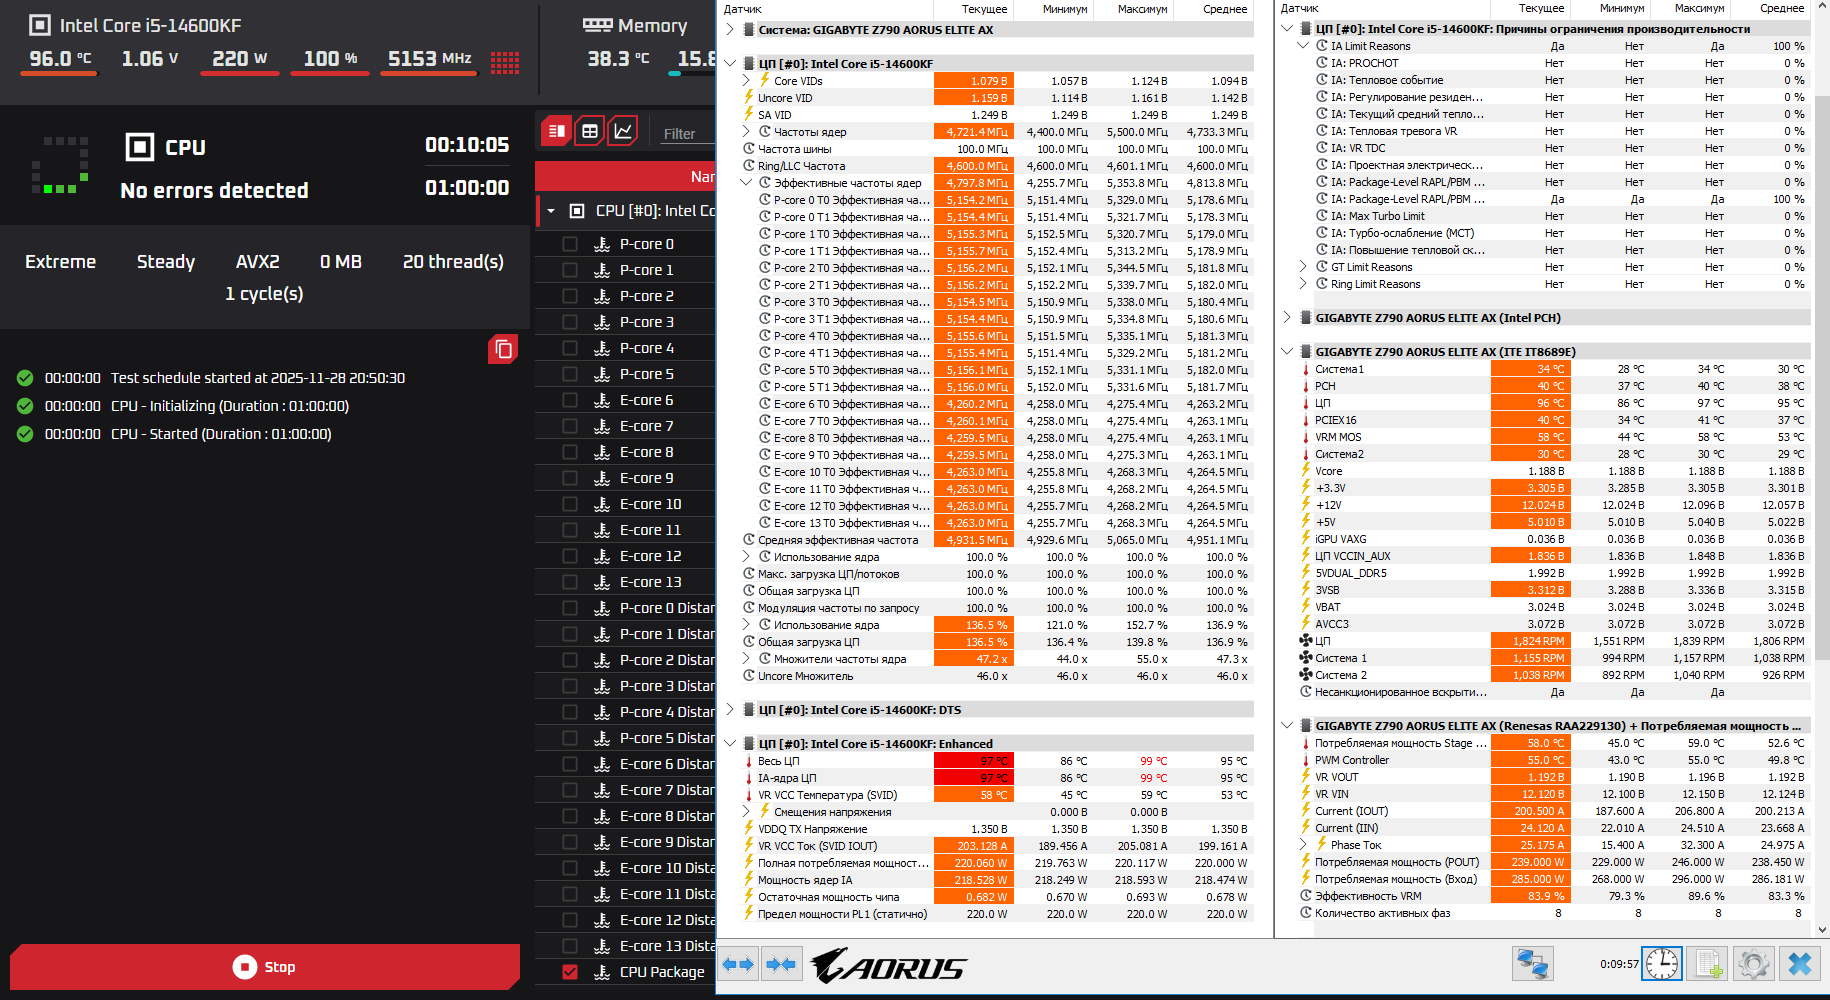Switch OCCT sensors to table view icon
Screen dimensions: 1830x1000
(590, 131)
